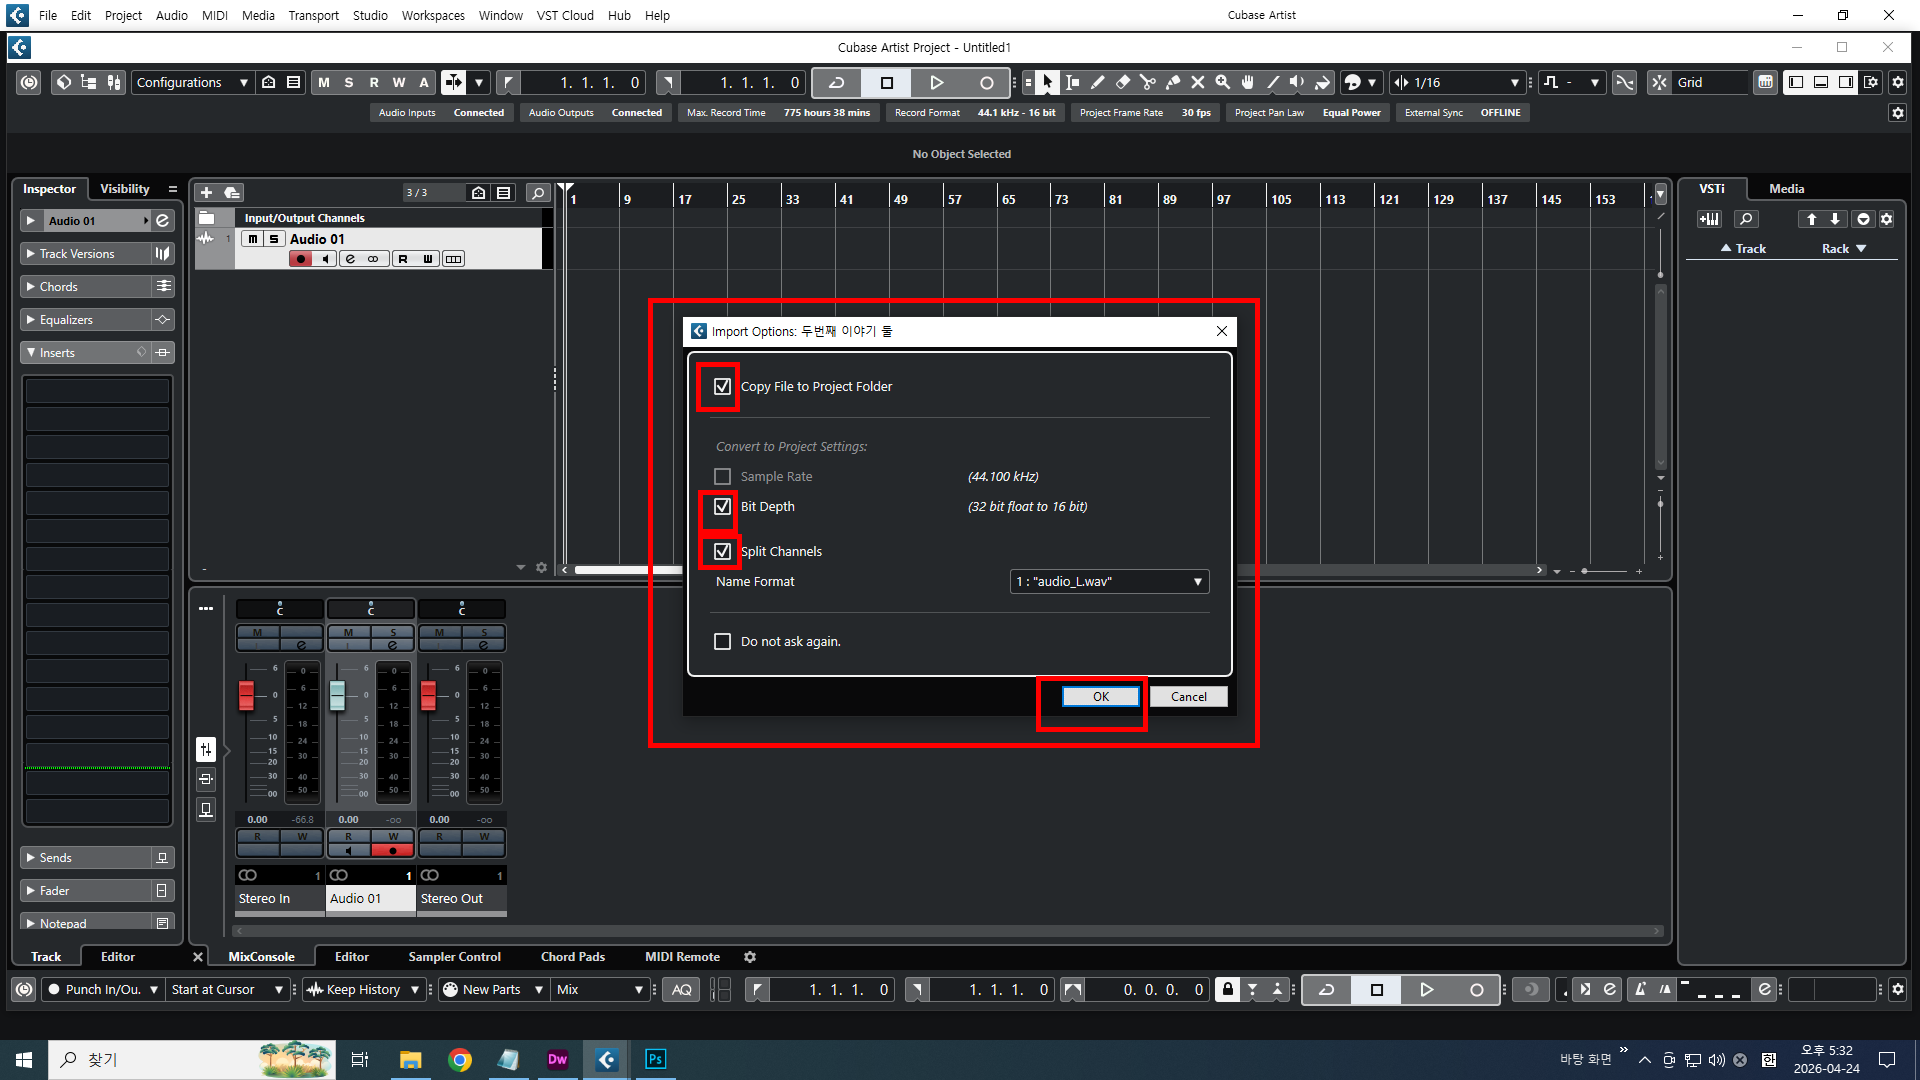Toggle monitor on Audio 01 track
Viewport: 1920px width, 1080px height.
[325, 259]
